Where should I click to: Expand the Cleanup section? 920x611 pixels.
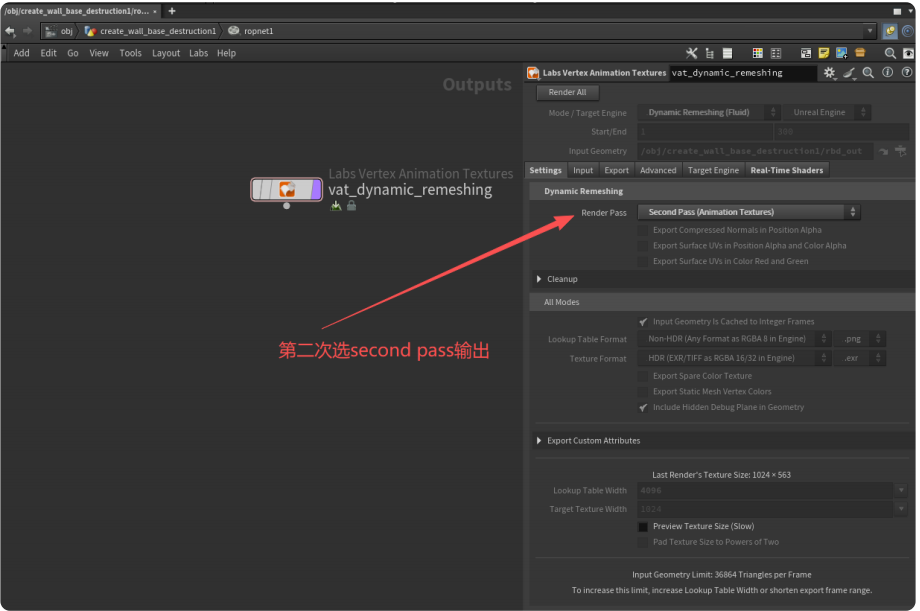click(540, 279)
